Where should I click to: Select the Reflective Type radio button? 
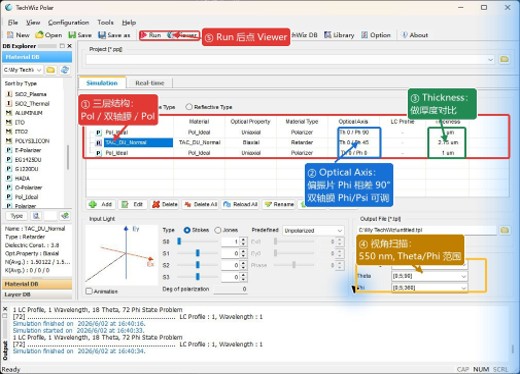click(189, 107)
